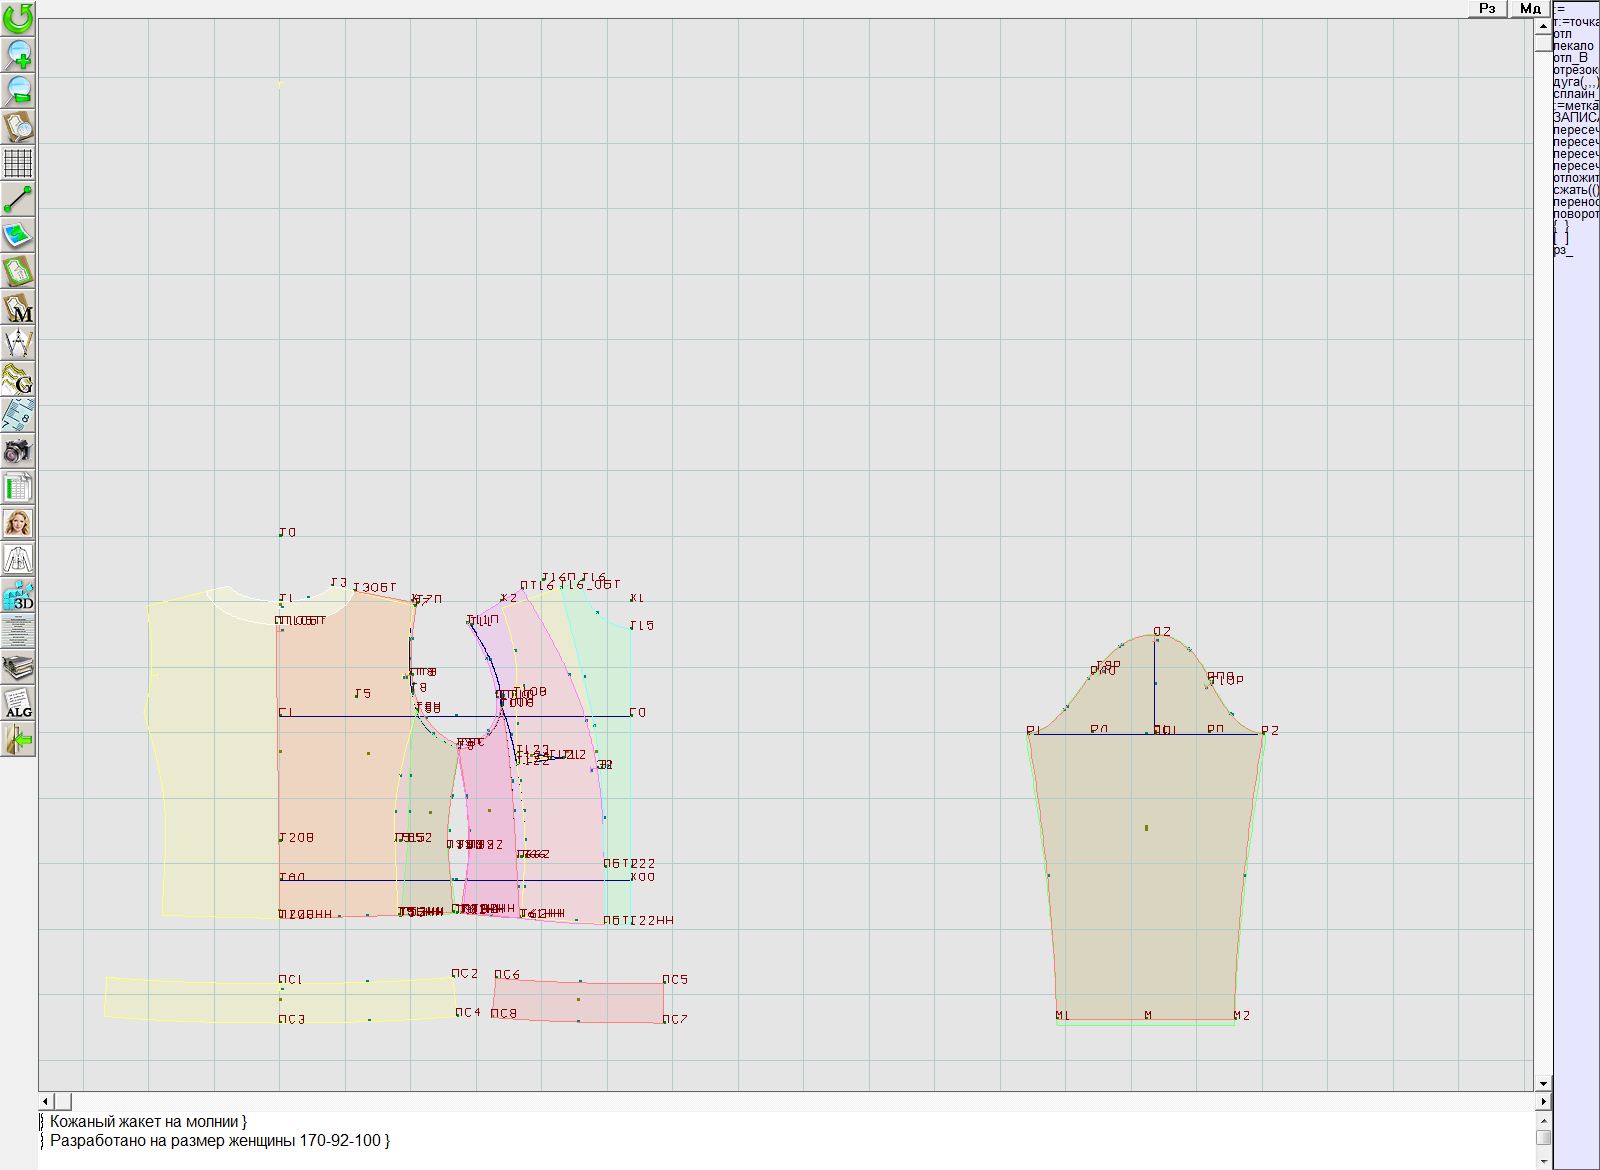Launch the 3D view icon
Viewport: 1600px width, 1170px height.
pos(18,595)
